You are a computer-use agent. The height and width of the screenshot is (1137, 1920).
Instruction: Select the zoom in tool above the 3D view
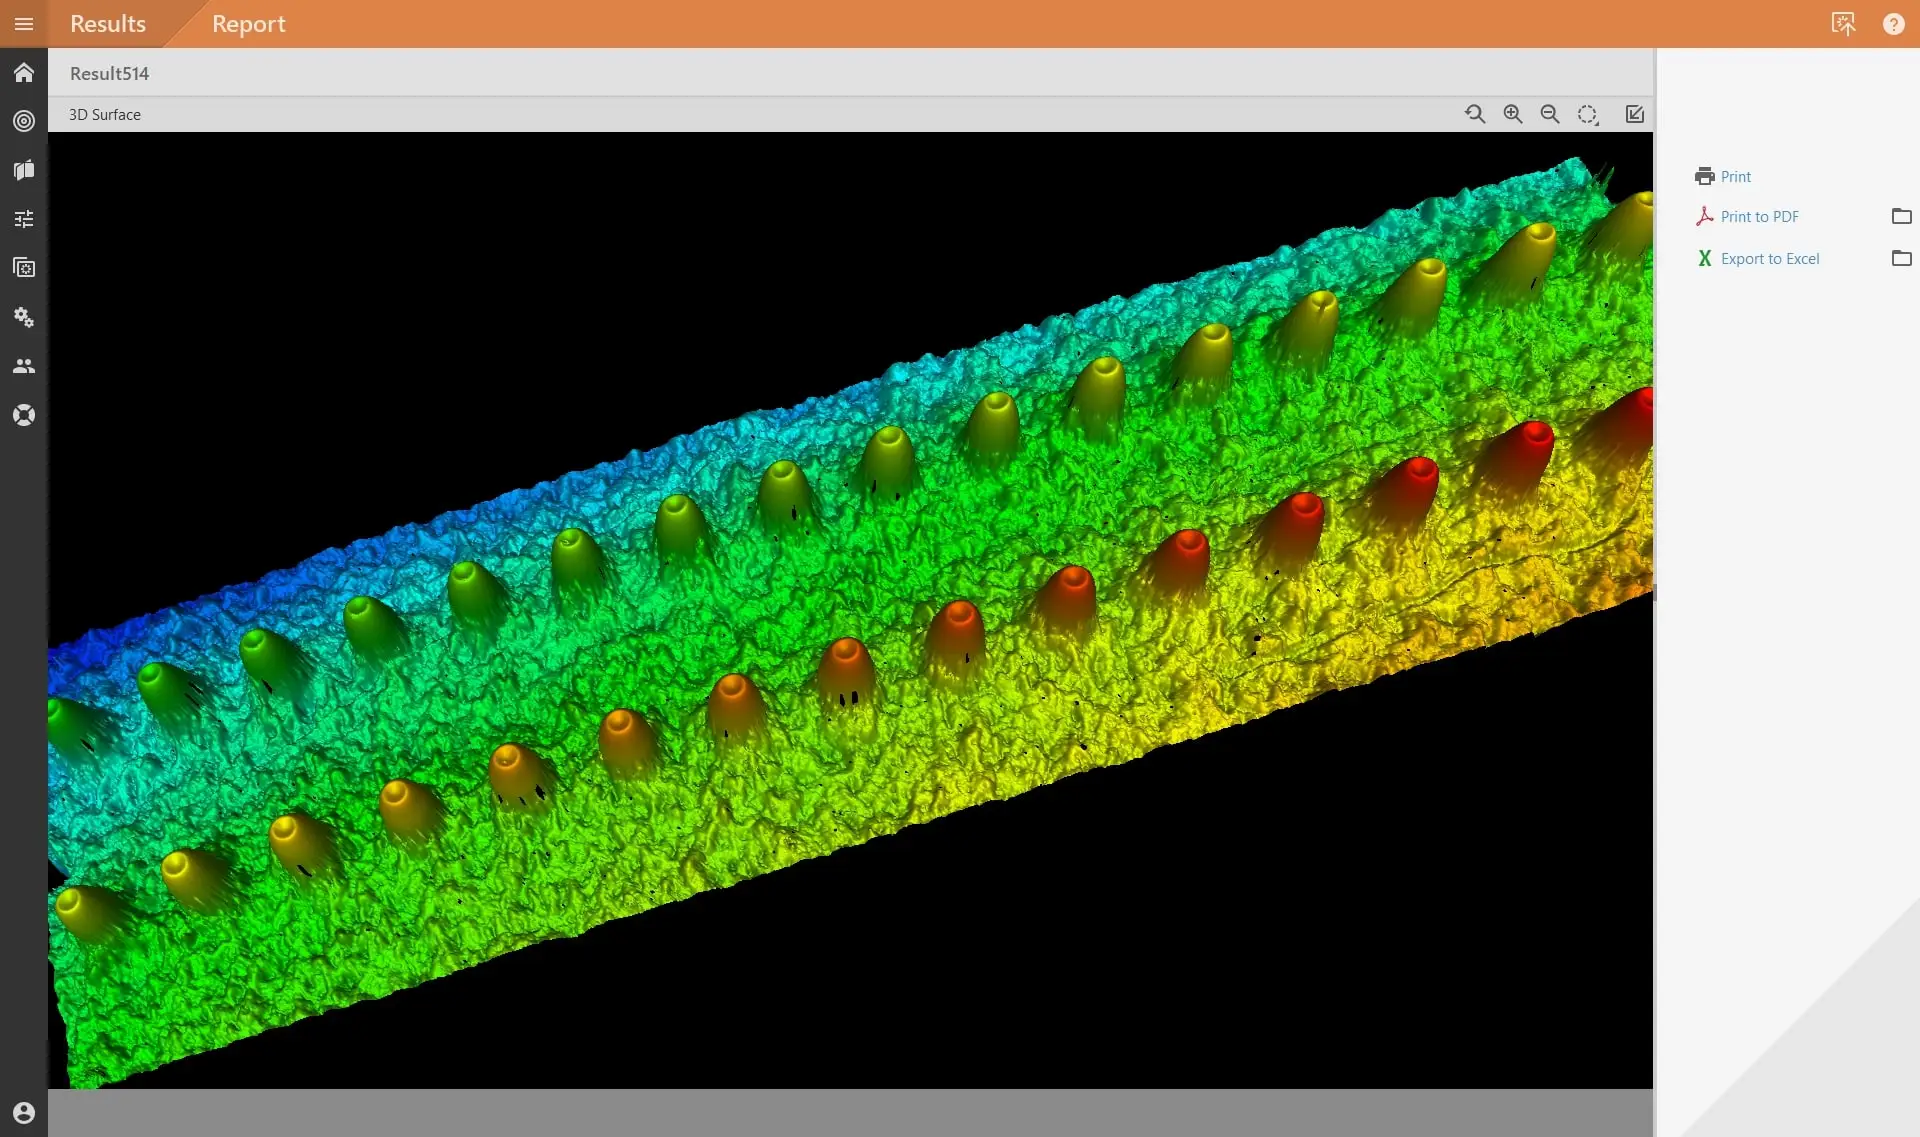(1513, 113)
